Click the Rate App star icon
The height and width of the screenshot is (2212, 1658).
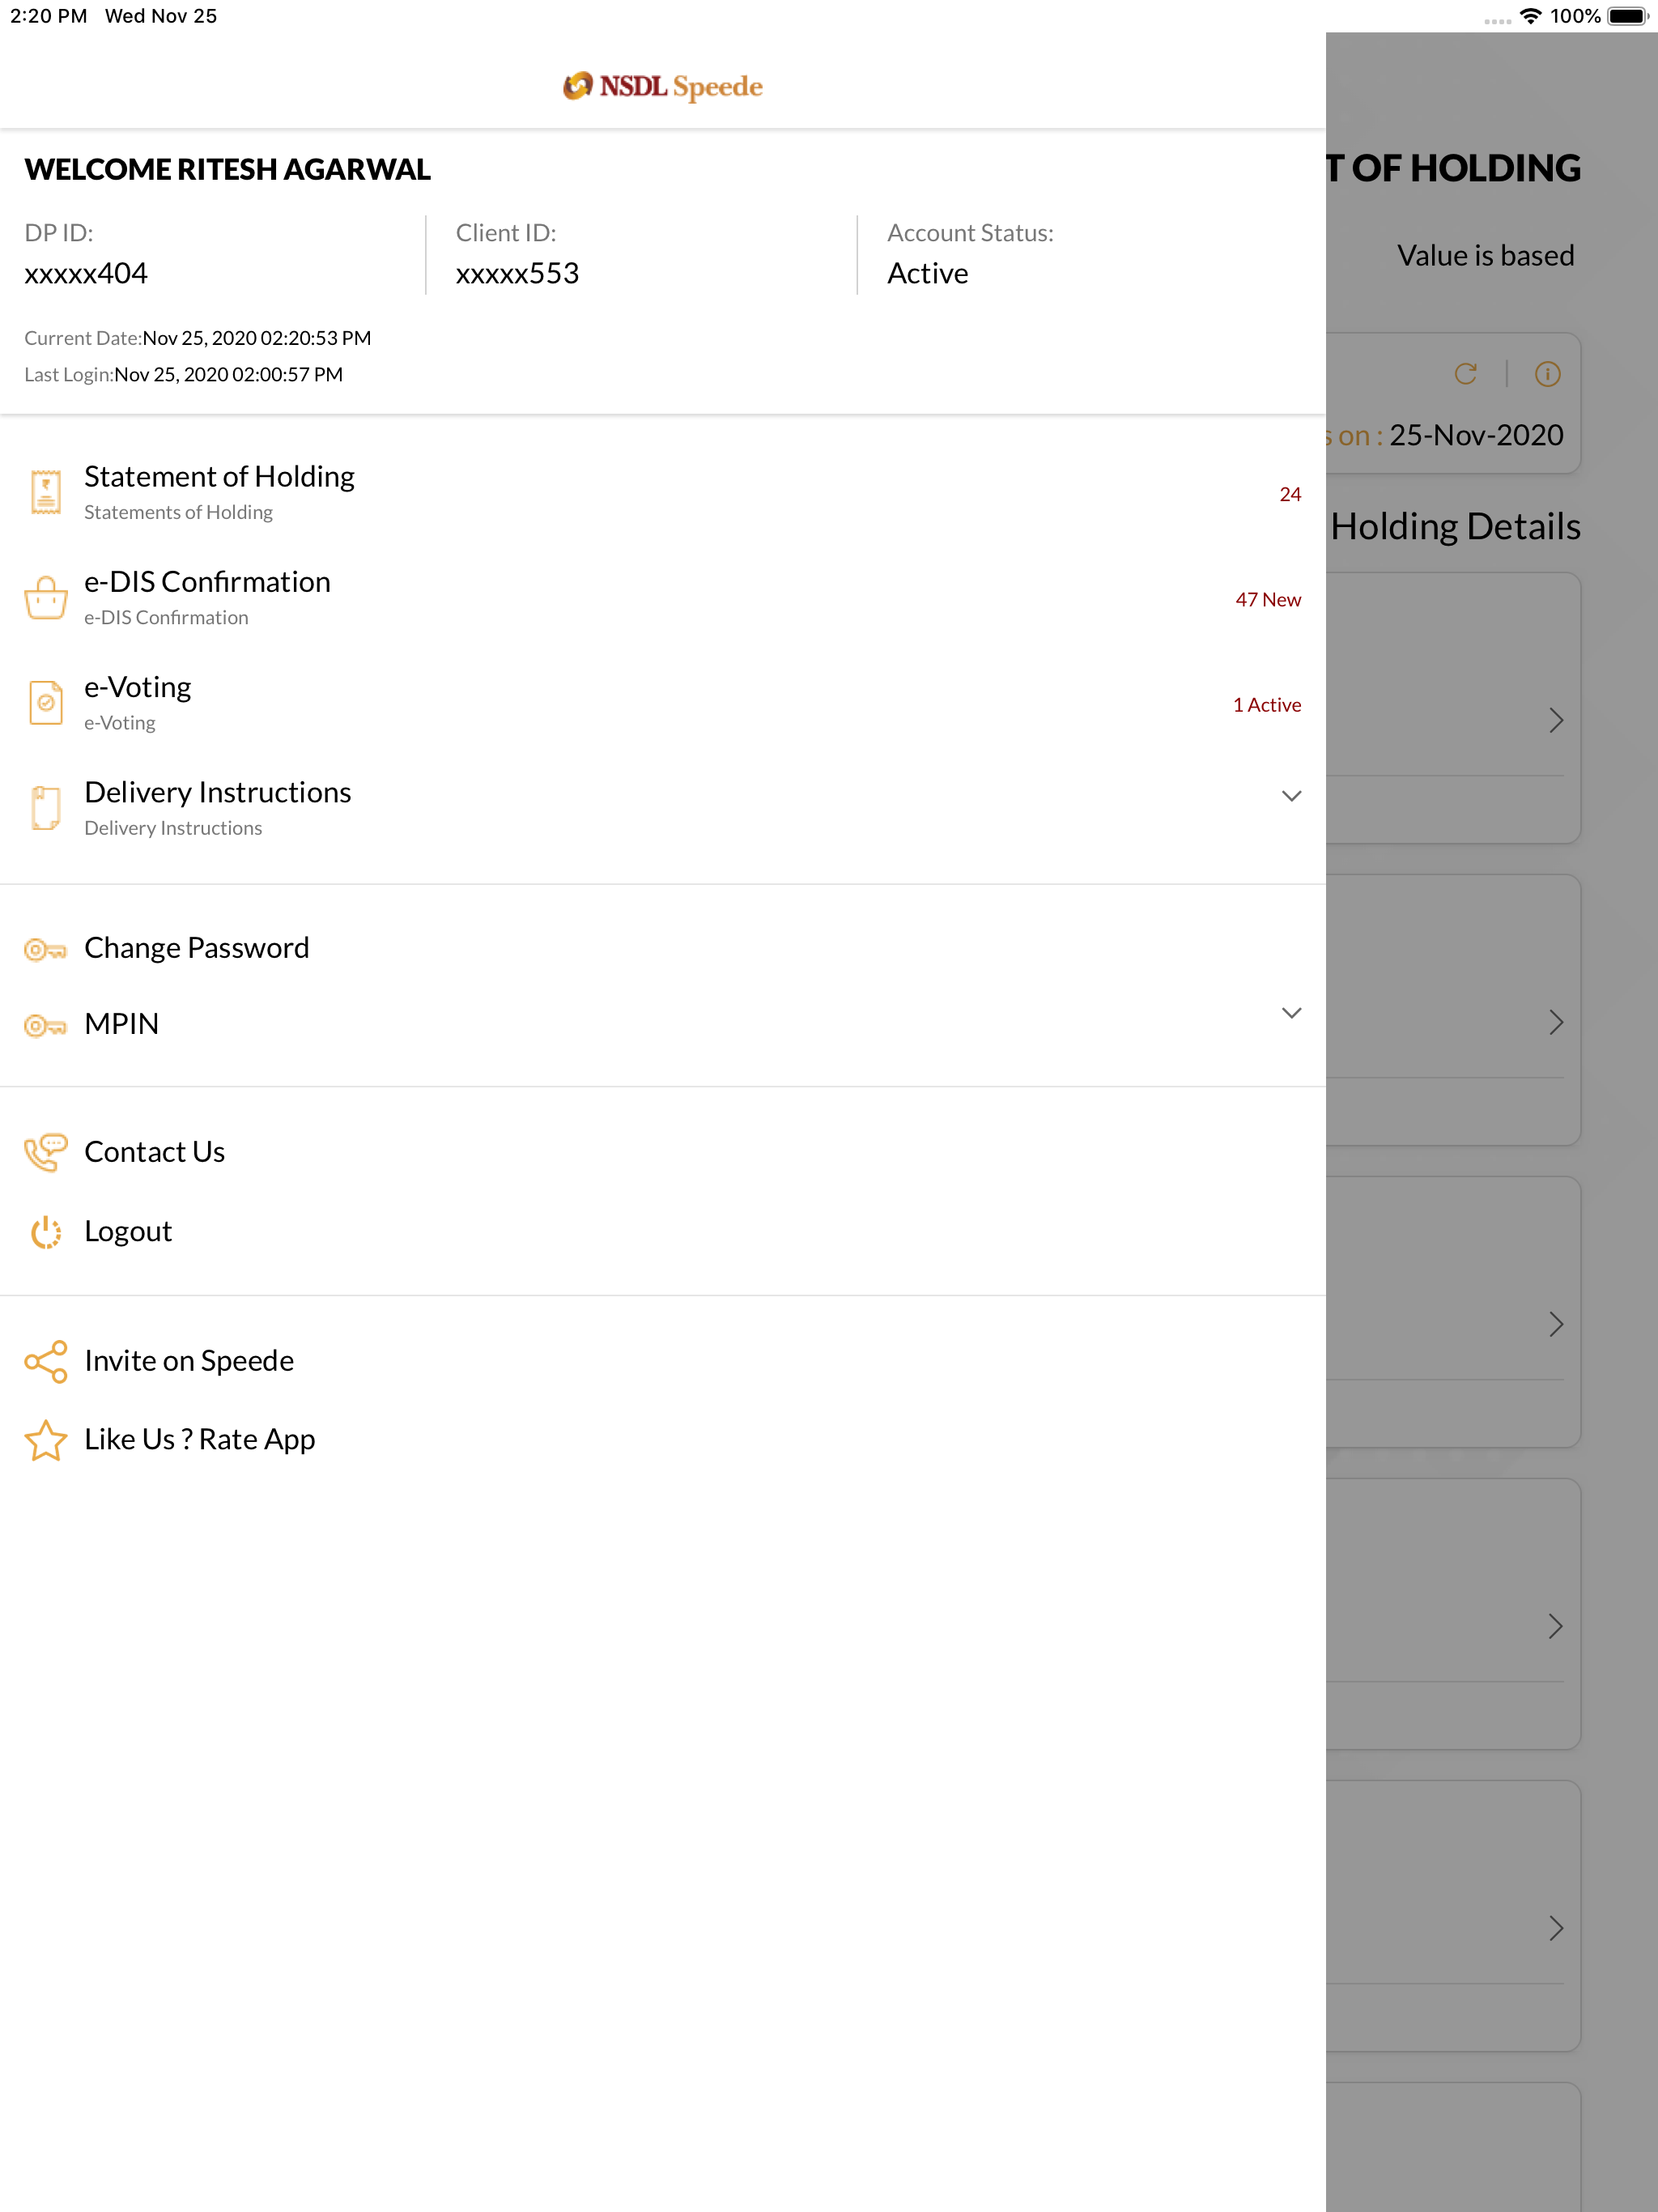pos(46,1440)
